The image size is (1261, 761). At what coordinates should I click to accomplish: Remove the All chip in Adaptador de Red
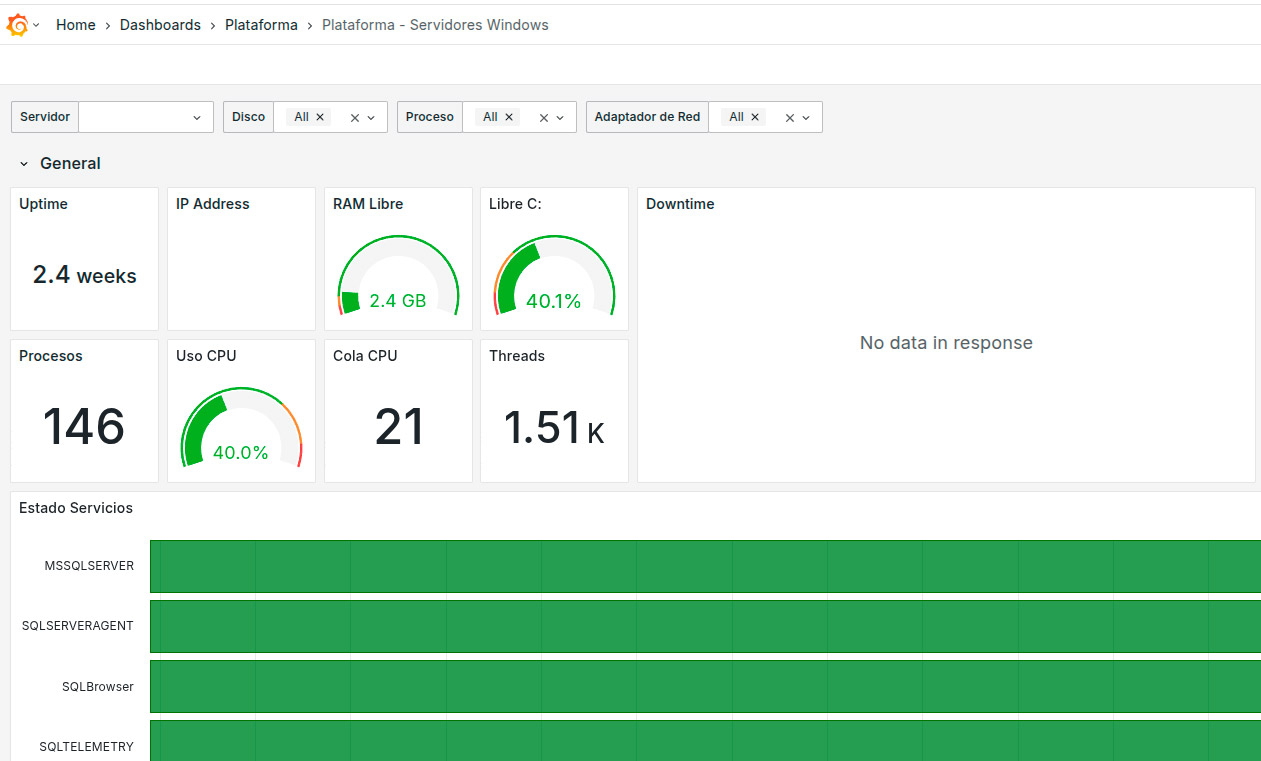[x=755, y=117]
